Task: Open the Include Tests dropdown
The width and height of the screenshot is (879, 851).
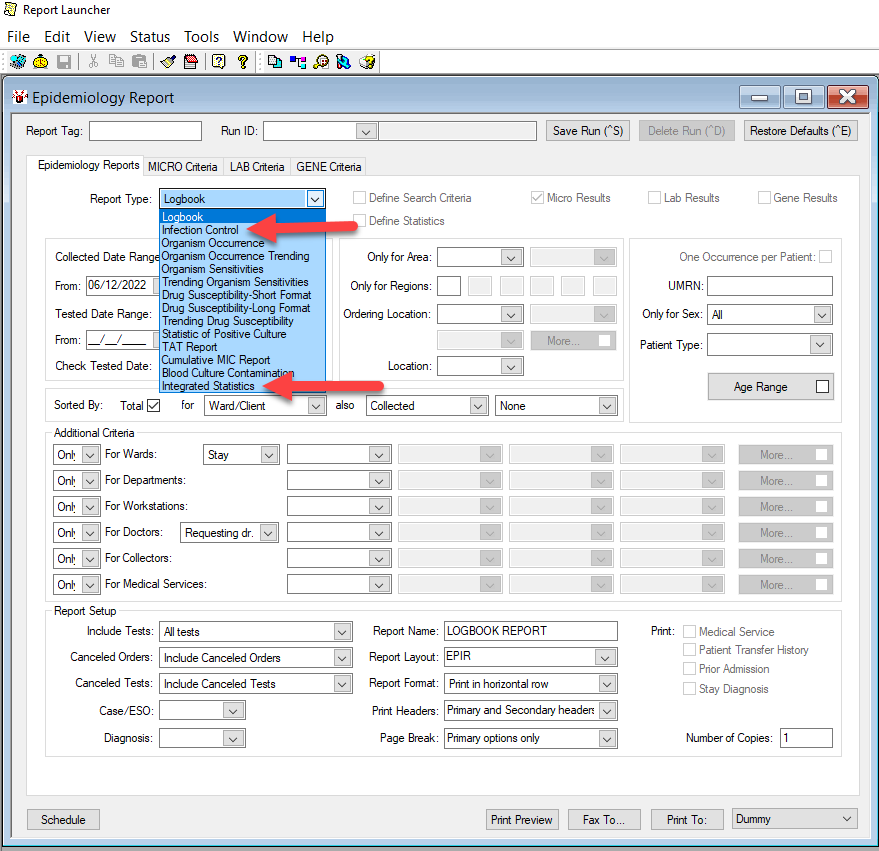Action: pyautogui.click(x=342, y=632)
